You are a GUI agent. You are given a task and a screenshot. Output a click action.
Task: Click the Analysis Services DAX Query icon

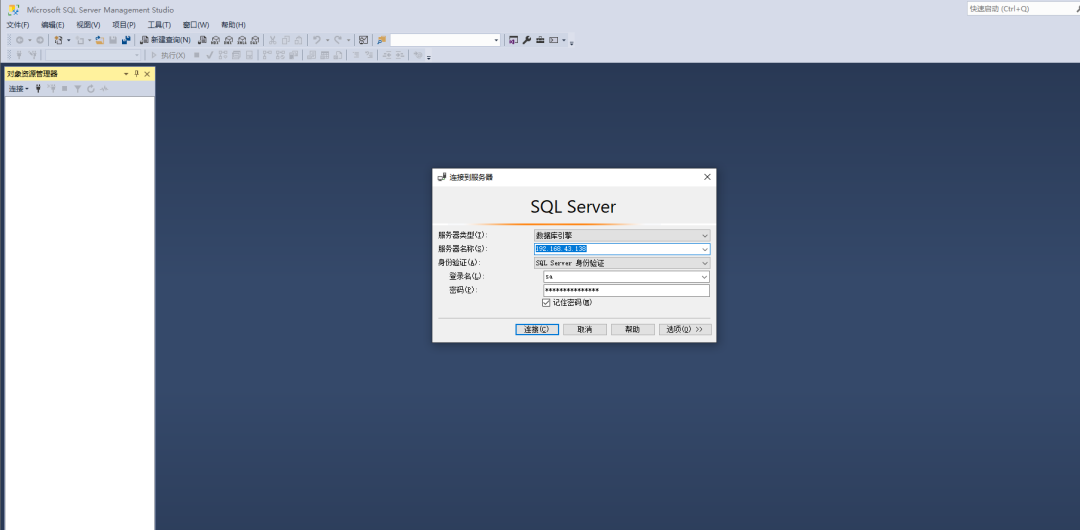tap(255, 40)
